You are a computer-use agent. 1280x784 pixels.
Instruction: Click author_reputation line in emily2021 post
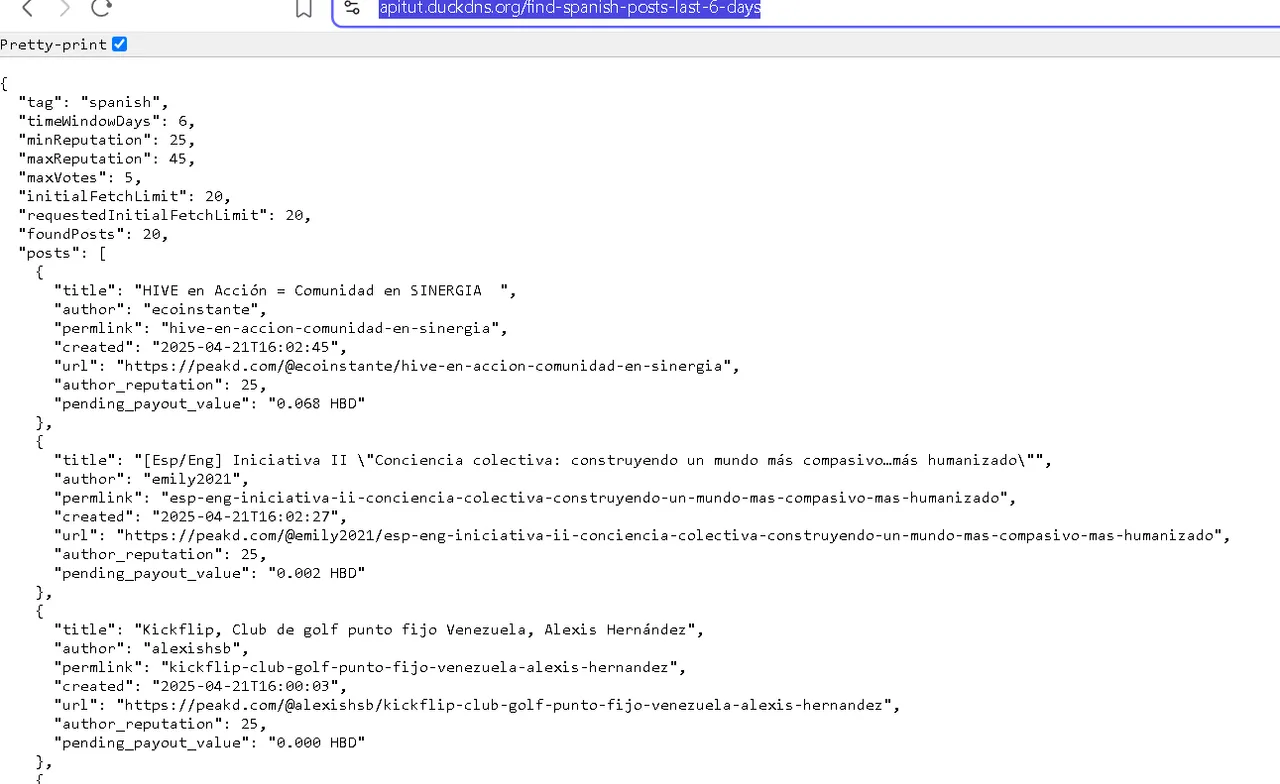click(x=160, y=554)
